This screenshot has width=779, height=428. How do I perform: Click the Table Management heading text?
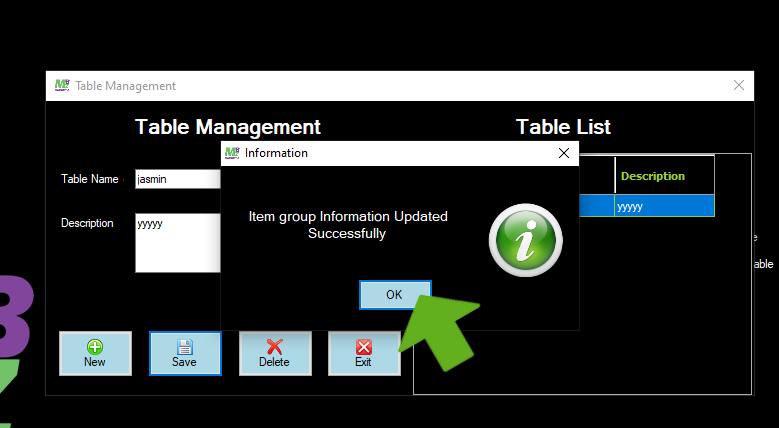click(x=228, y=127)
